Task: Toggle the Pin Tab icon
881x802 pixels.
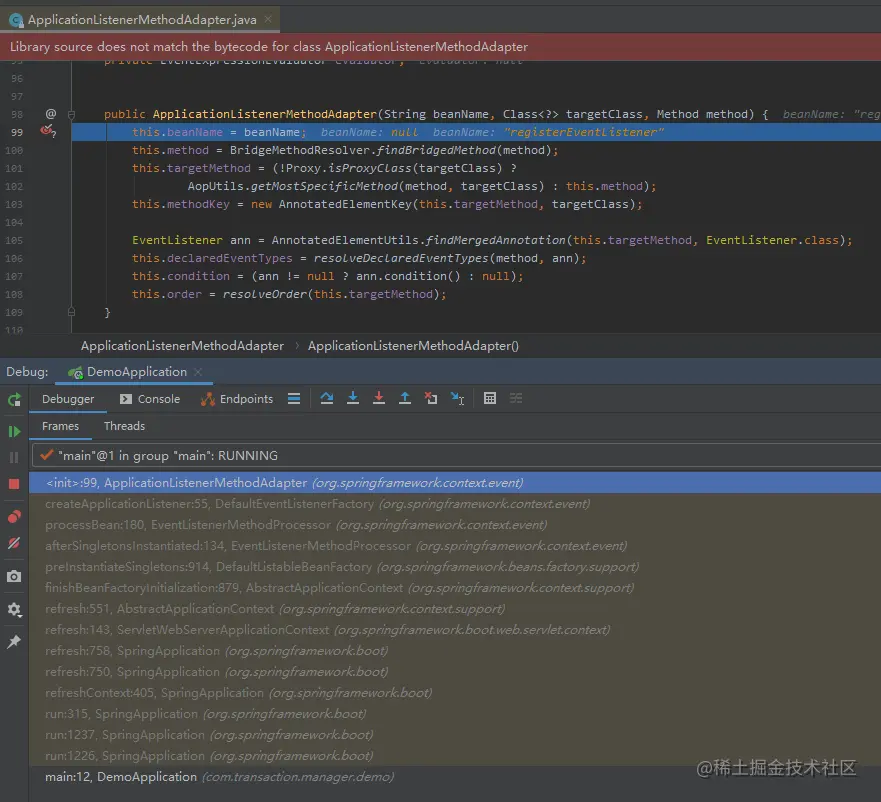Action: 14,641
